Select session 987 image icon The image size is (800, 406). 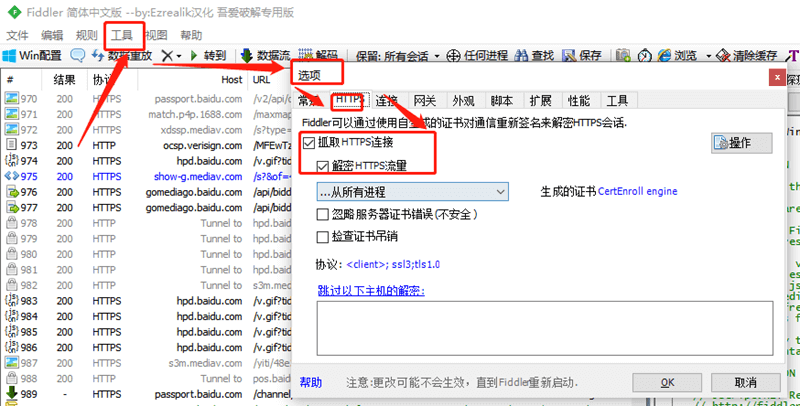pyautogui.click(x=11, y=363)
